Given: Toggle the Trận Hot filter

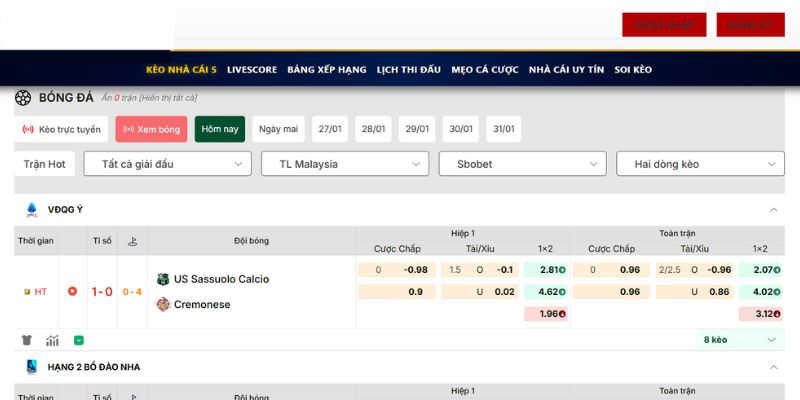Looking at the screenshot, I should [x=44, y=164].
